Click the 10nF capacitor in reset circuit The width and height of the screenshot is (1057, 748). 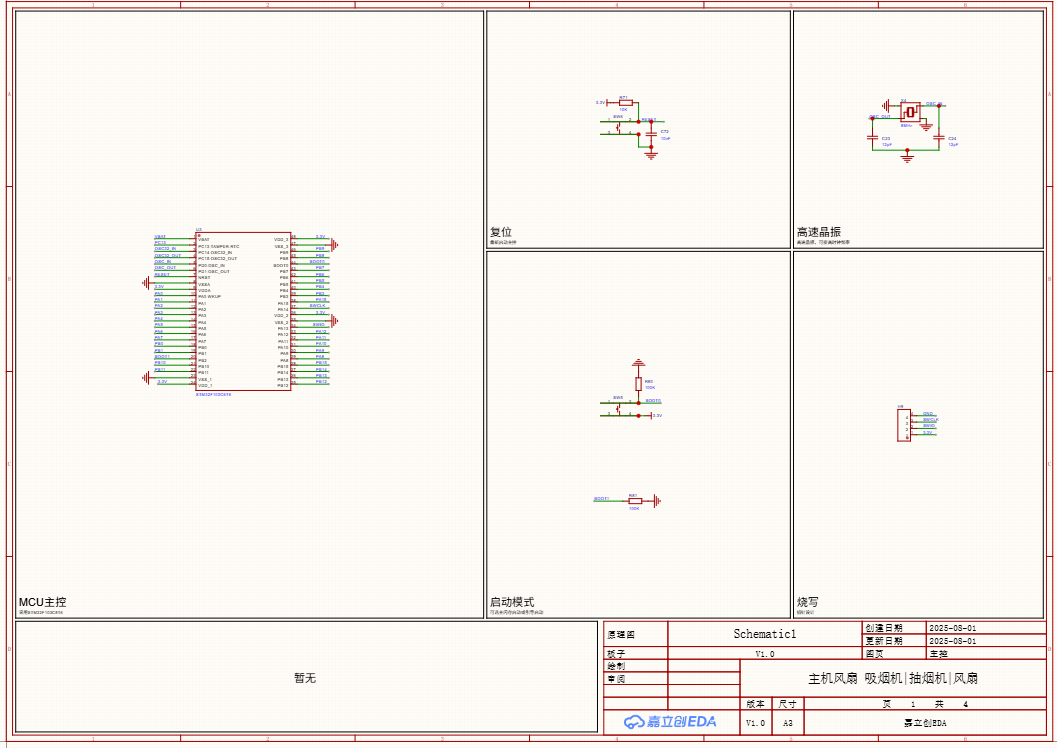coord(651,135)
